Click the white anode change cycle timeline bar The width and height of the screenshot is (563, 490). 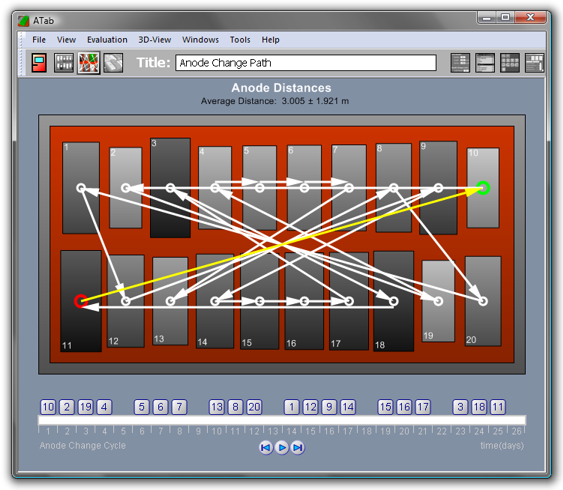point(282,420)
